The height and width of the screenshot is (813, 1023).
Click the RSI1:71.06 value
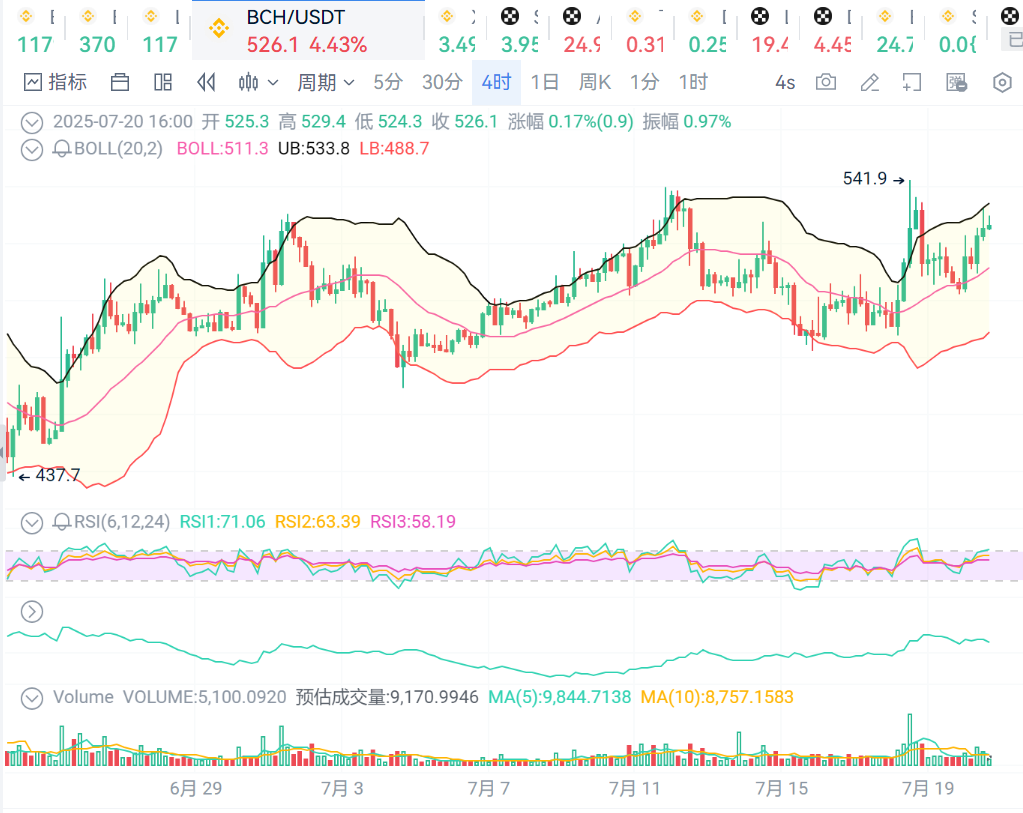coord(222,522)
